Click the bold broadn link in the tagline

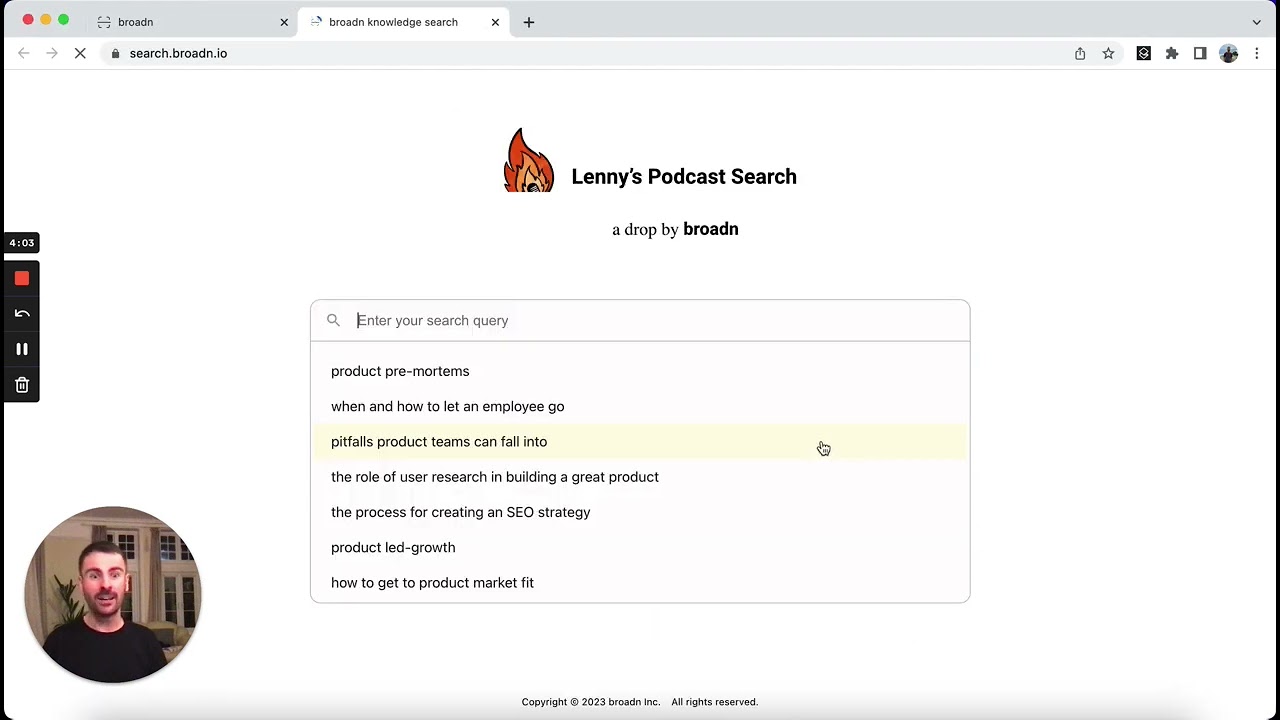click(x=711, y=229)
